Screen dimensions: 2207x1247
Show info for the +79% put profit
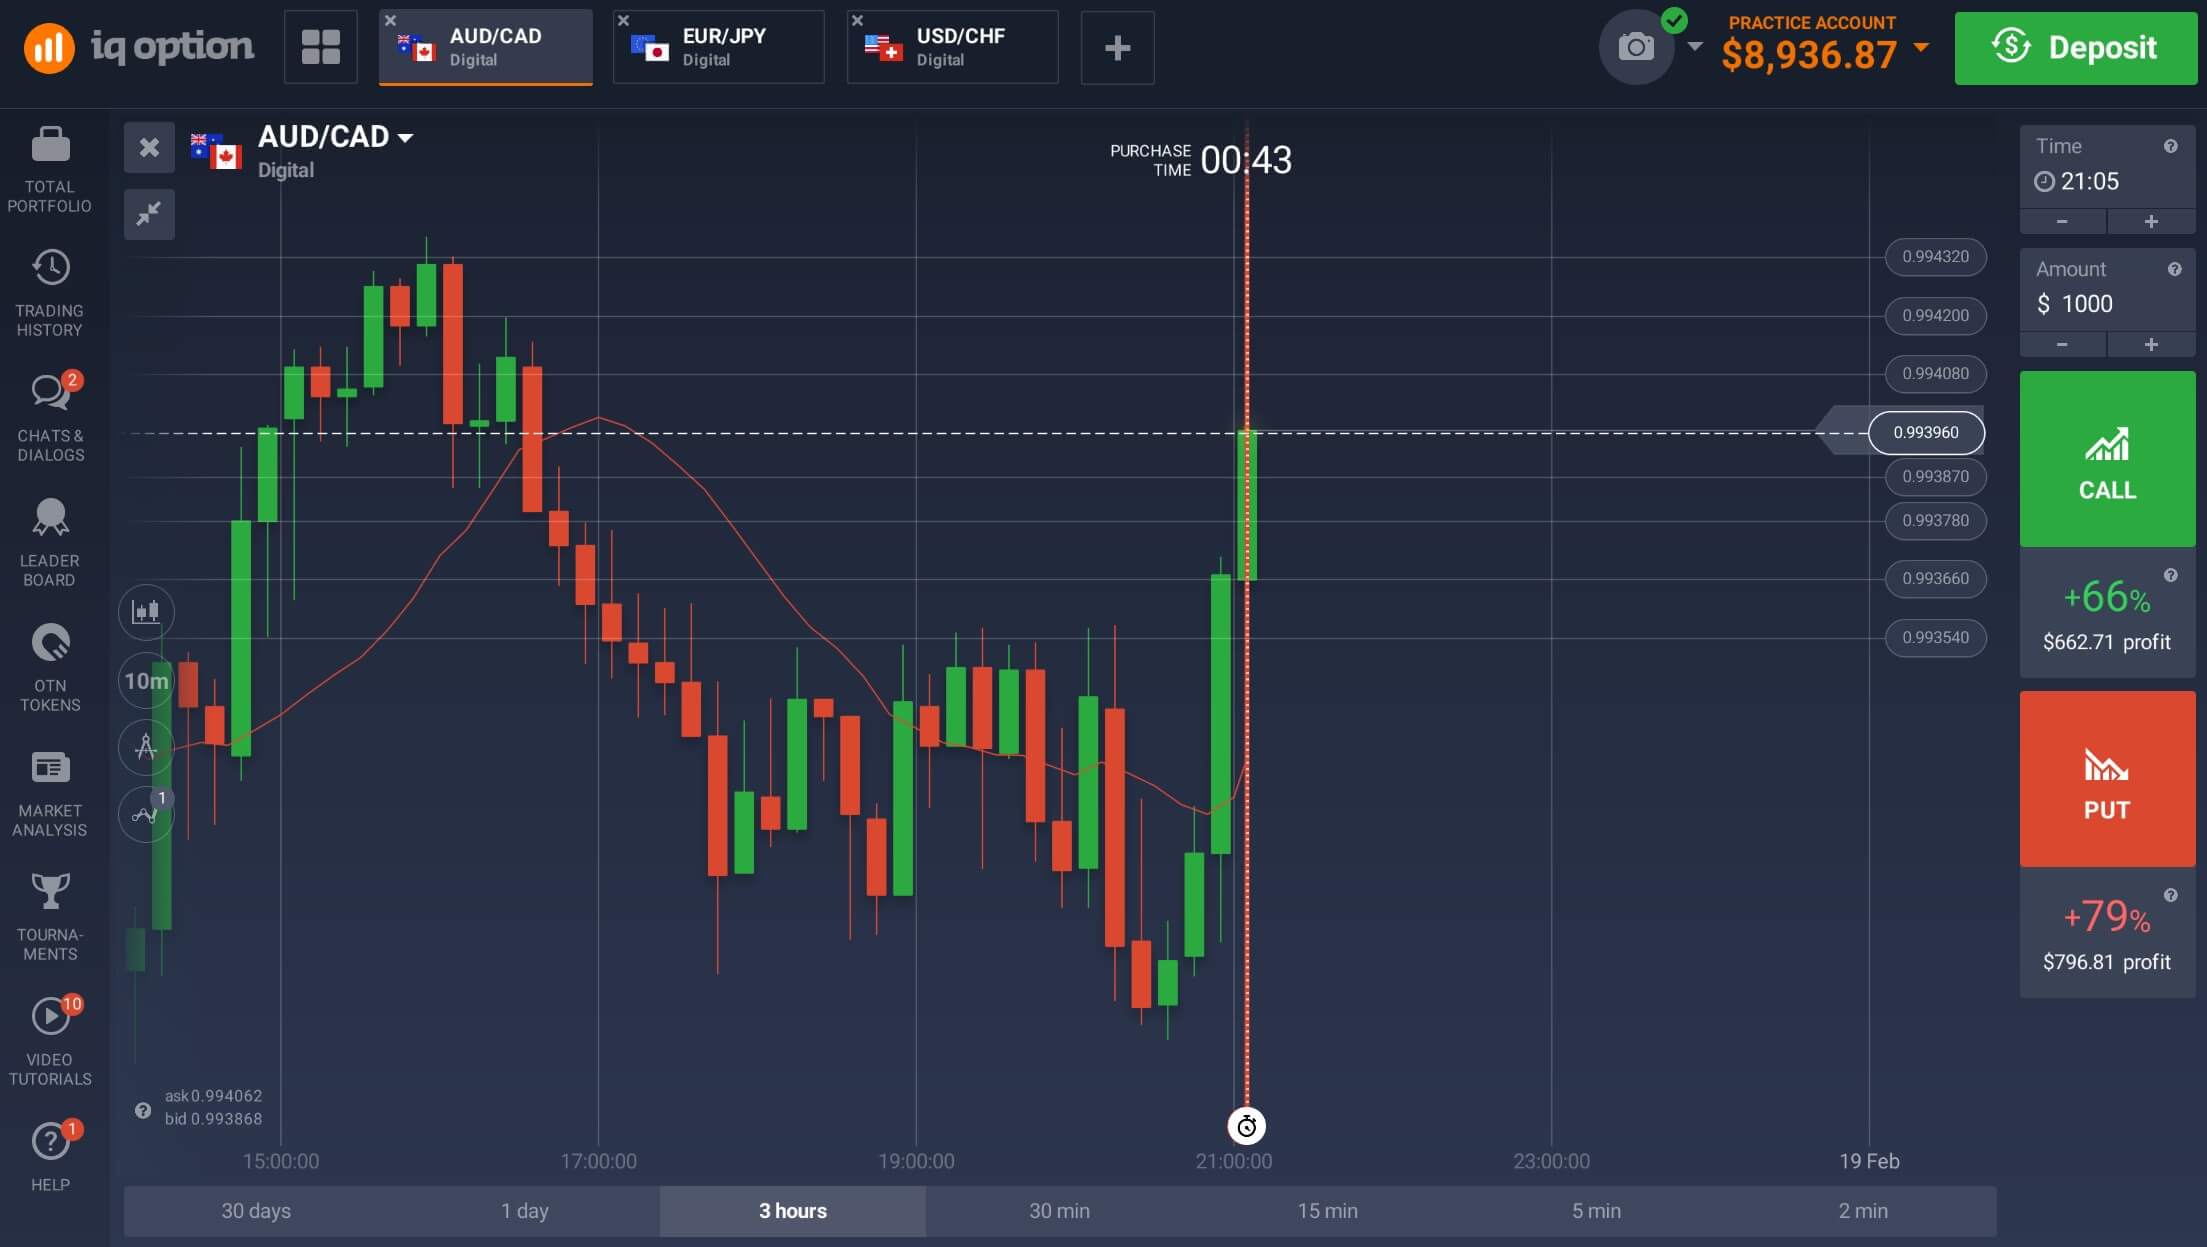pos(2170,895)
